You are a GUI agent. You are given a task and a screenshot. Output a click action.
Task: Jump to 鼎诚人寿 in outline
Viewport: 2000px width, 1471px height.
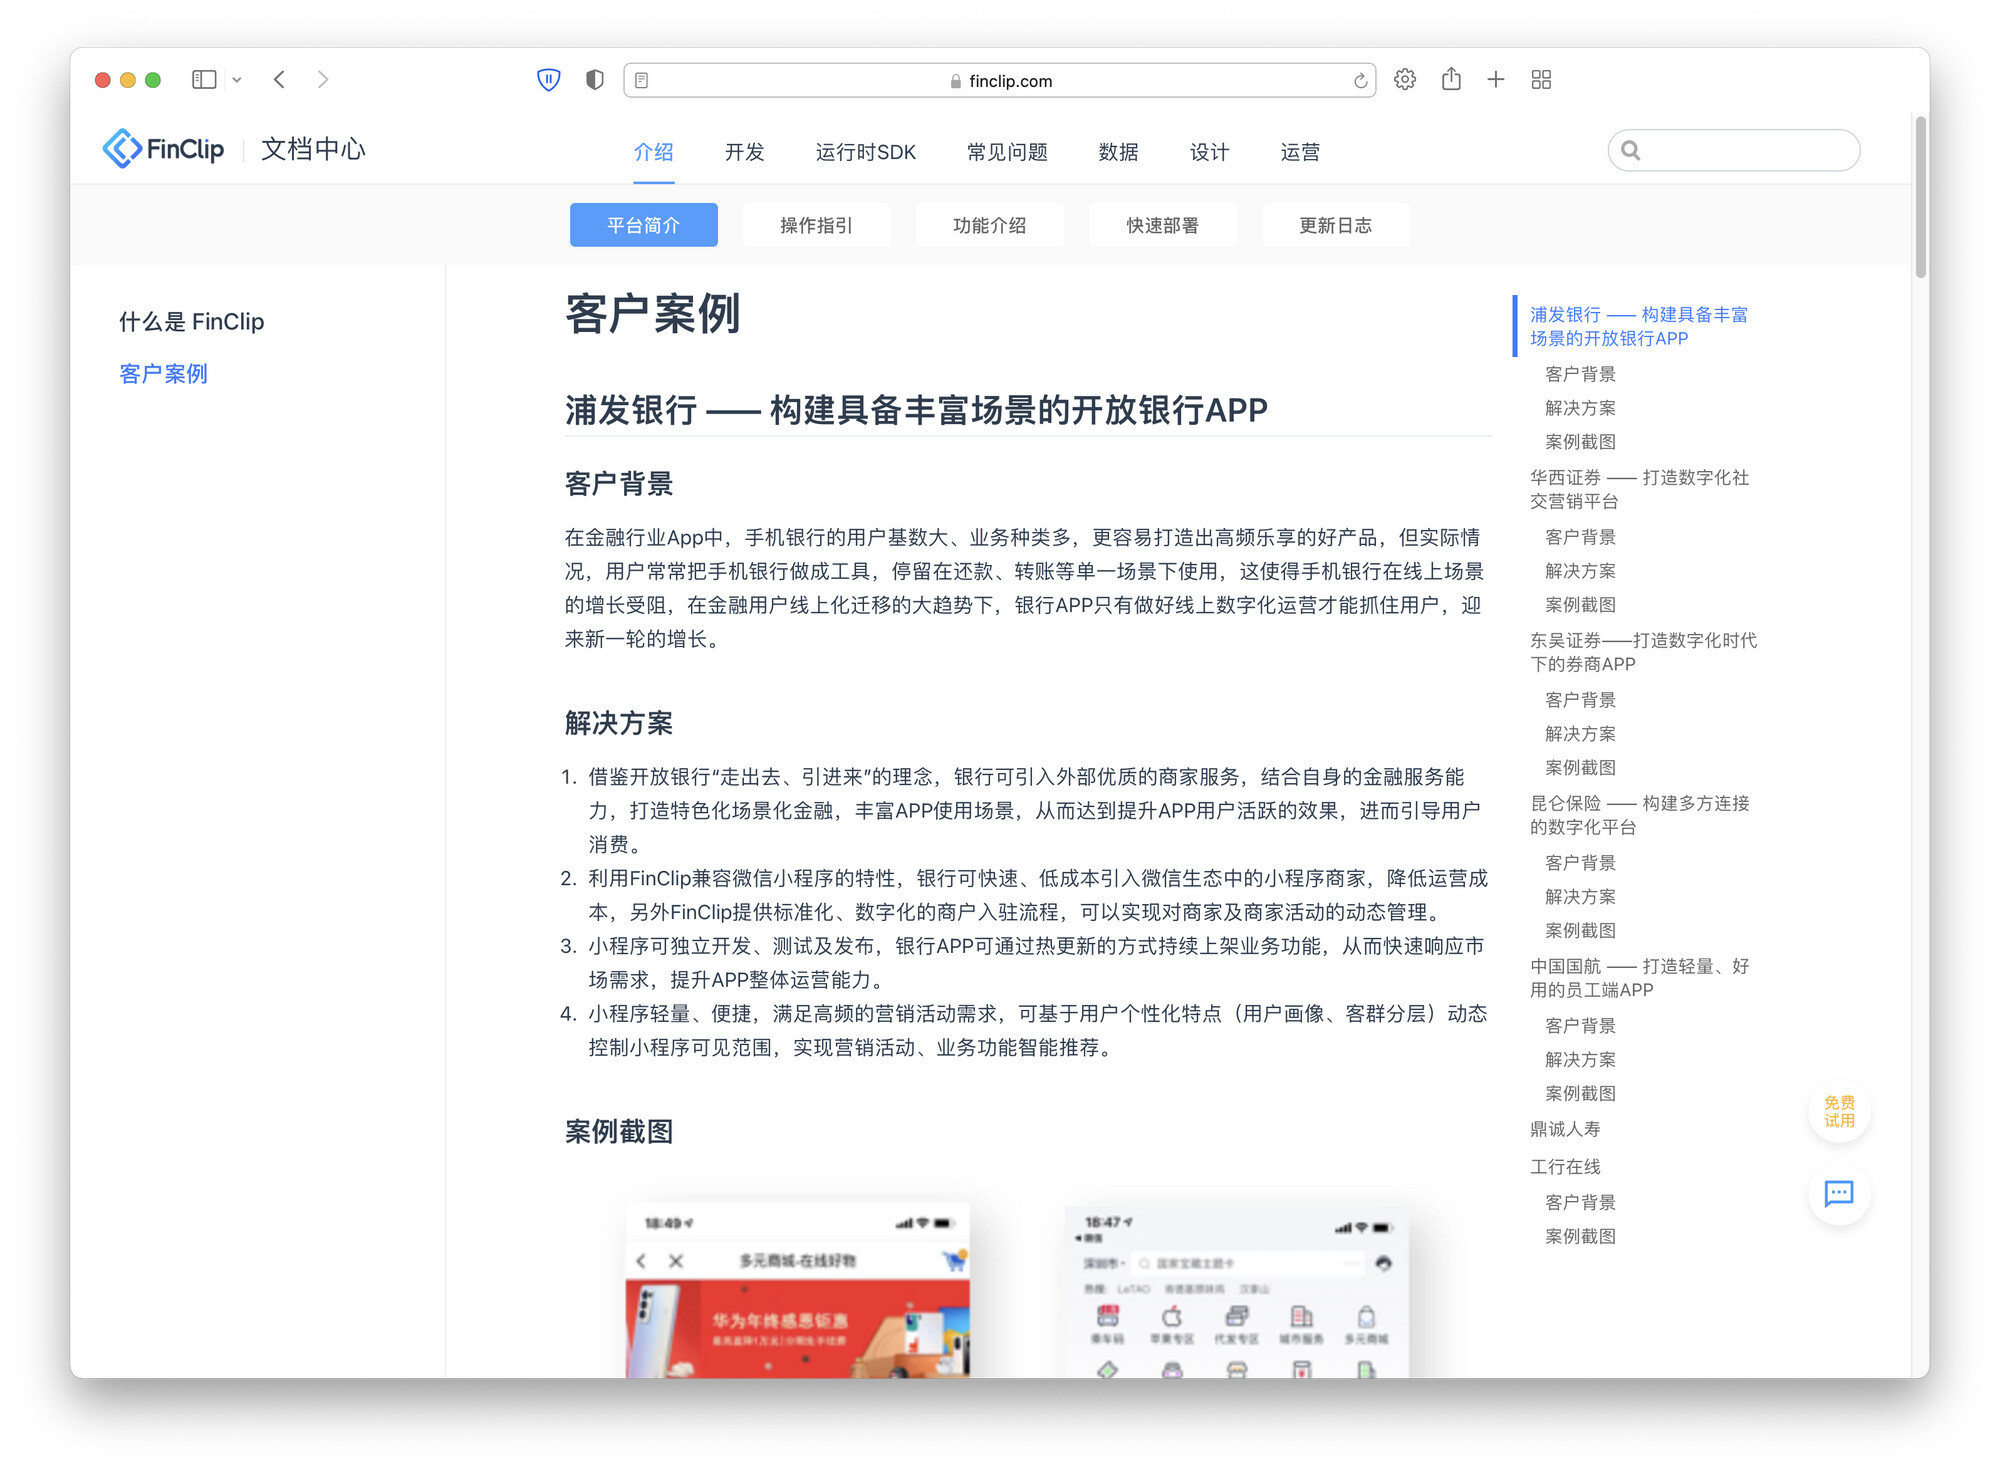click(x=1565, y=1129)
